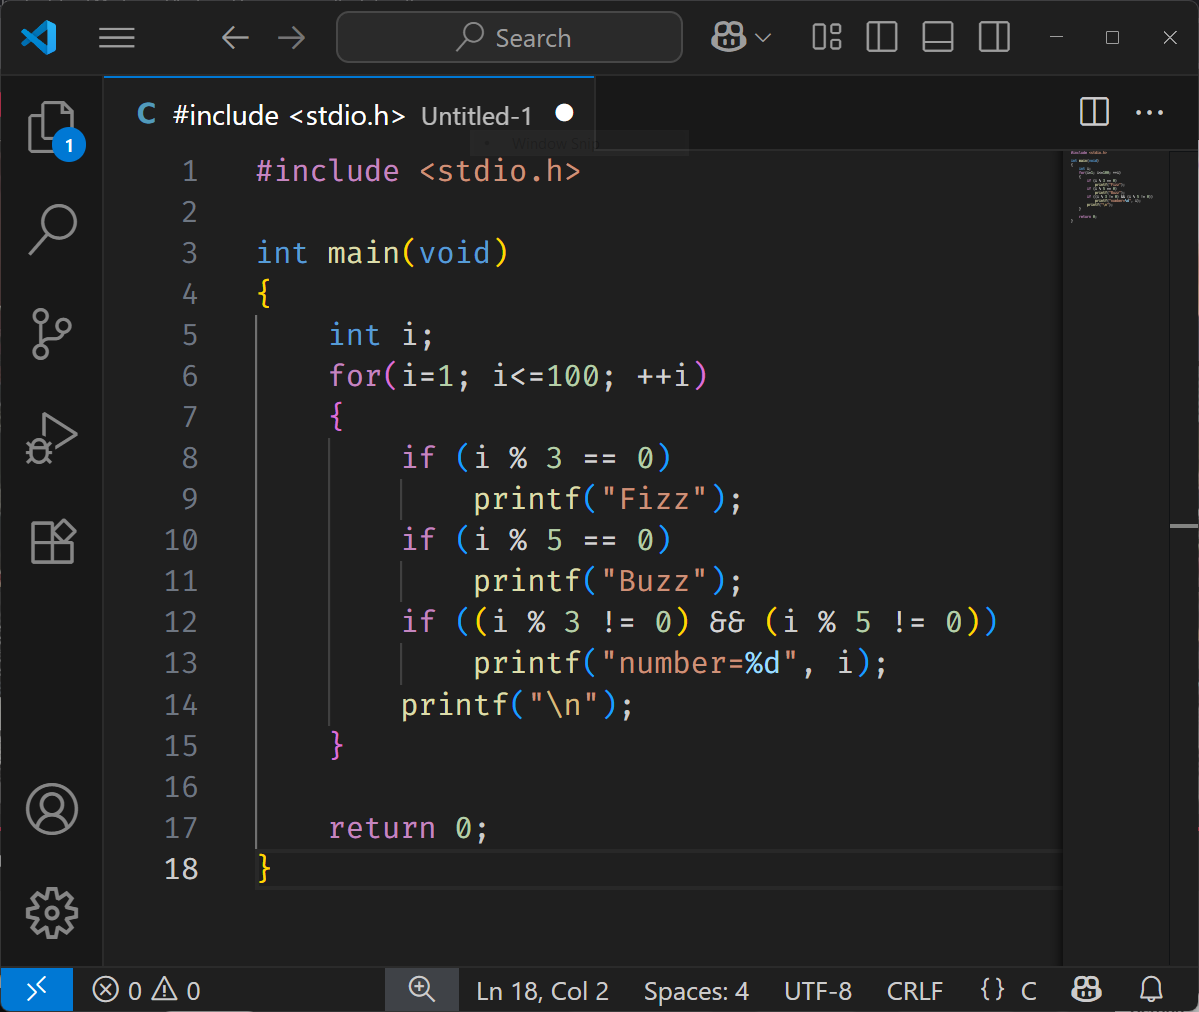Click the 'int i;' declaration on line 5
The height and width of the screenshot is (1012, 1199).
click(x=381, y=335)
